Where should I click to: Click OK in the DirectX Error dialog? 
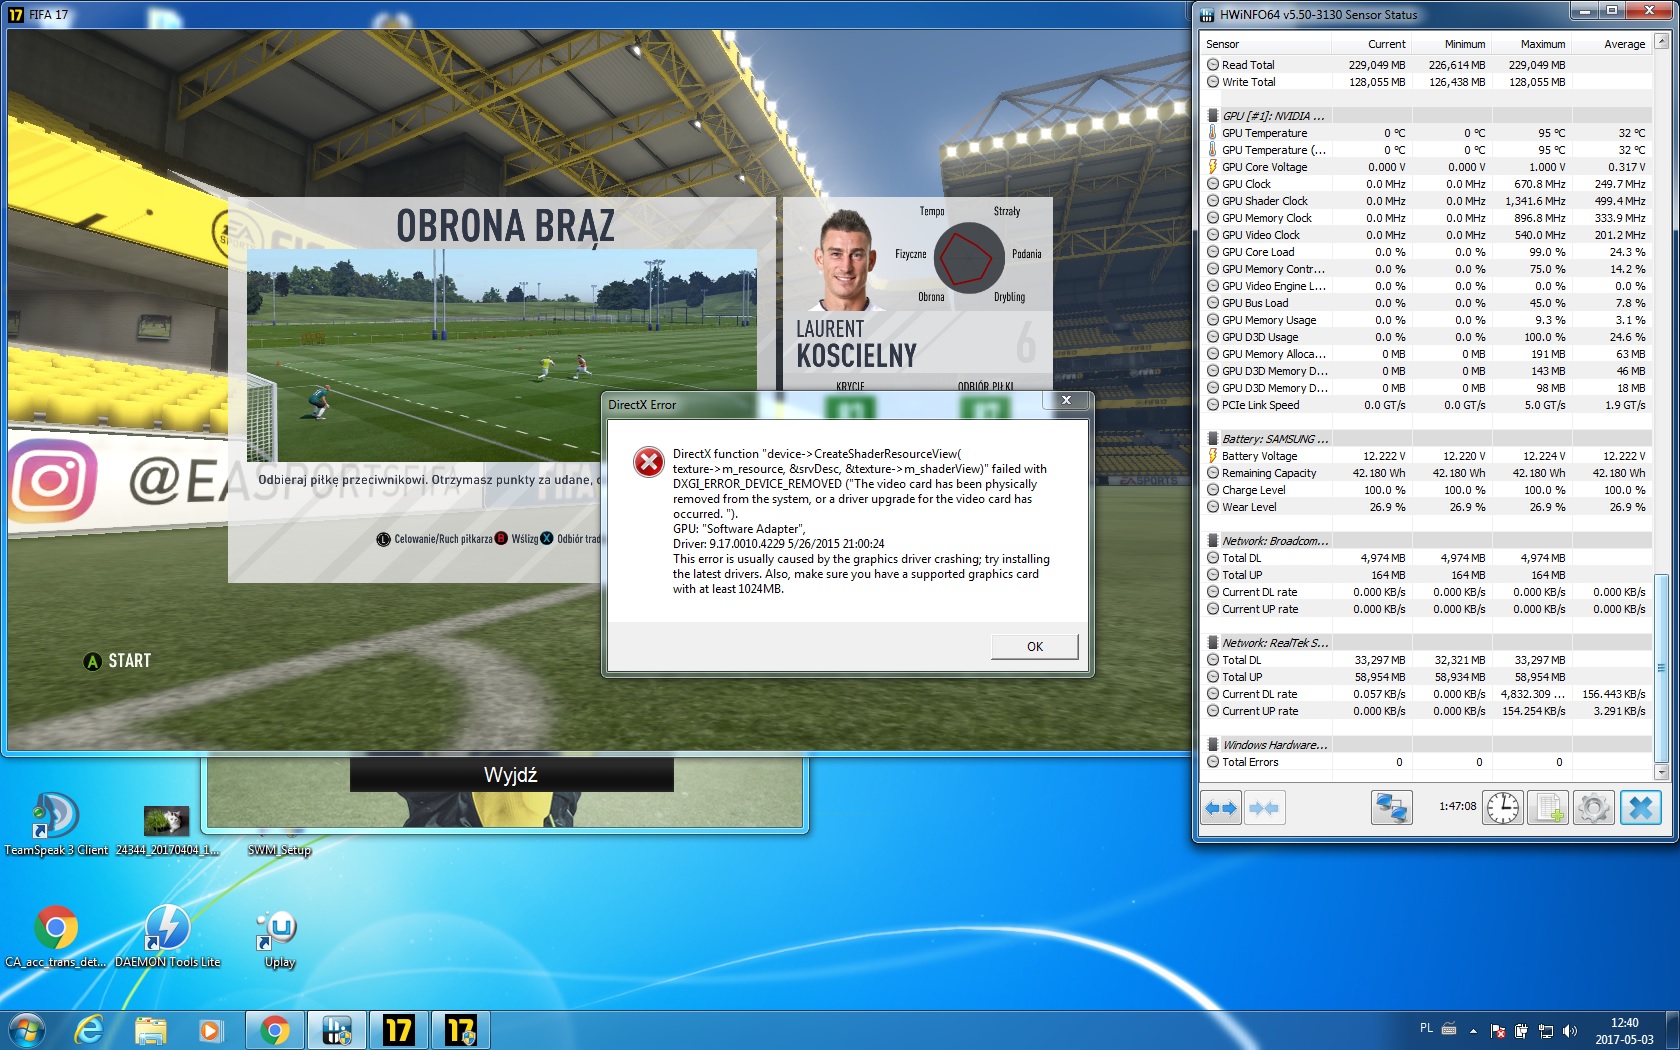click(1034, 646)
